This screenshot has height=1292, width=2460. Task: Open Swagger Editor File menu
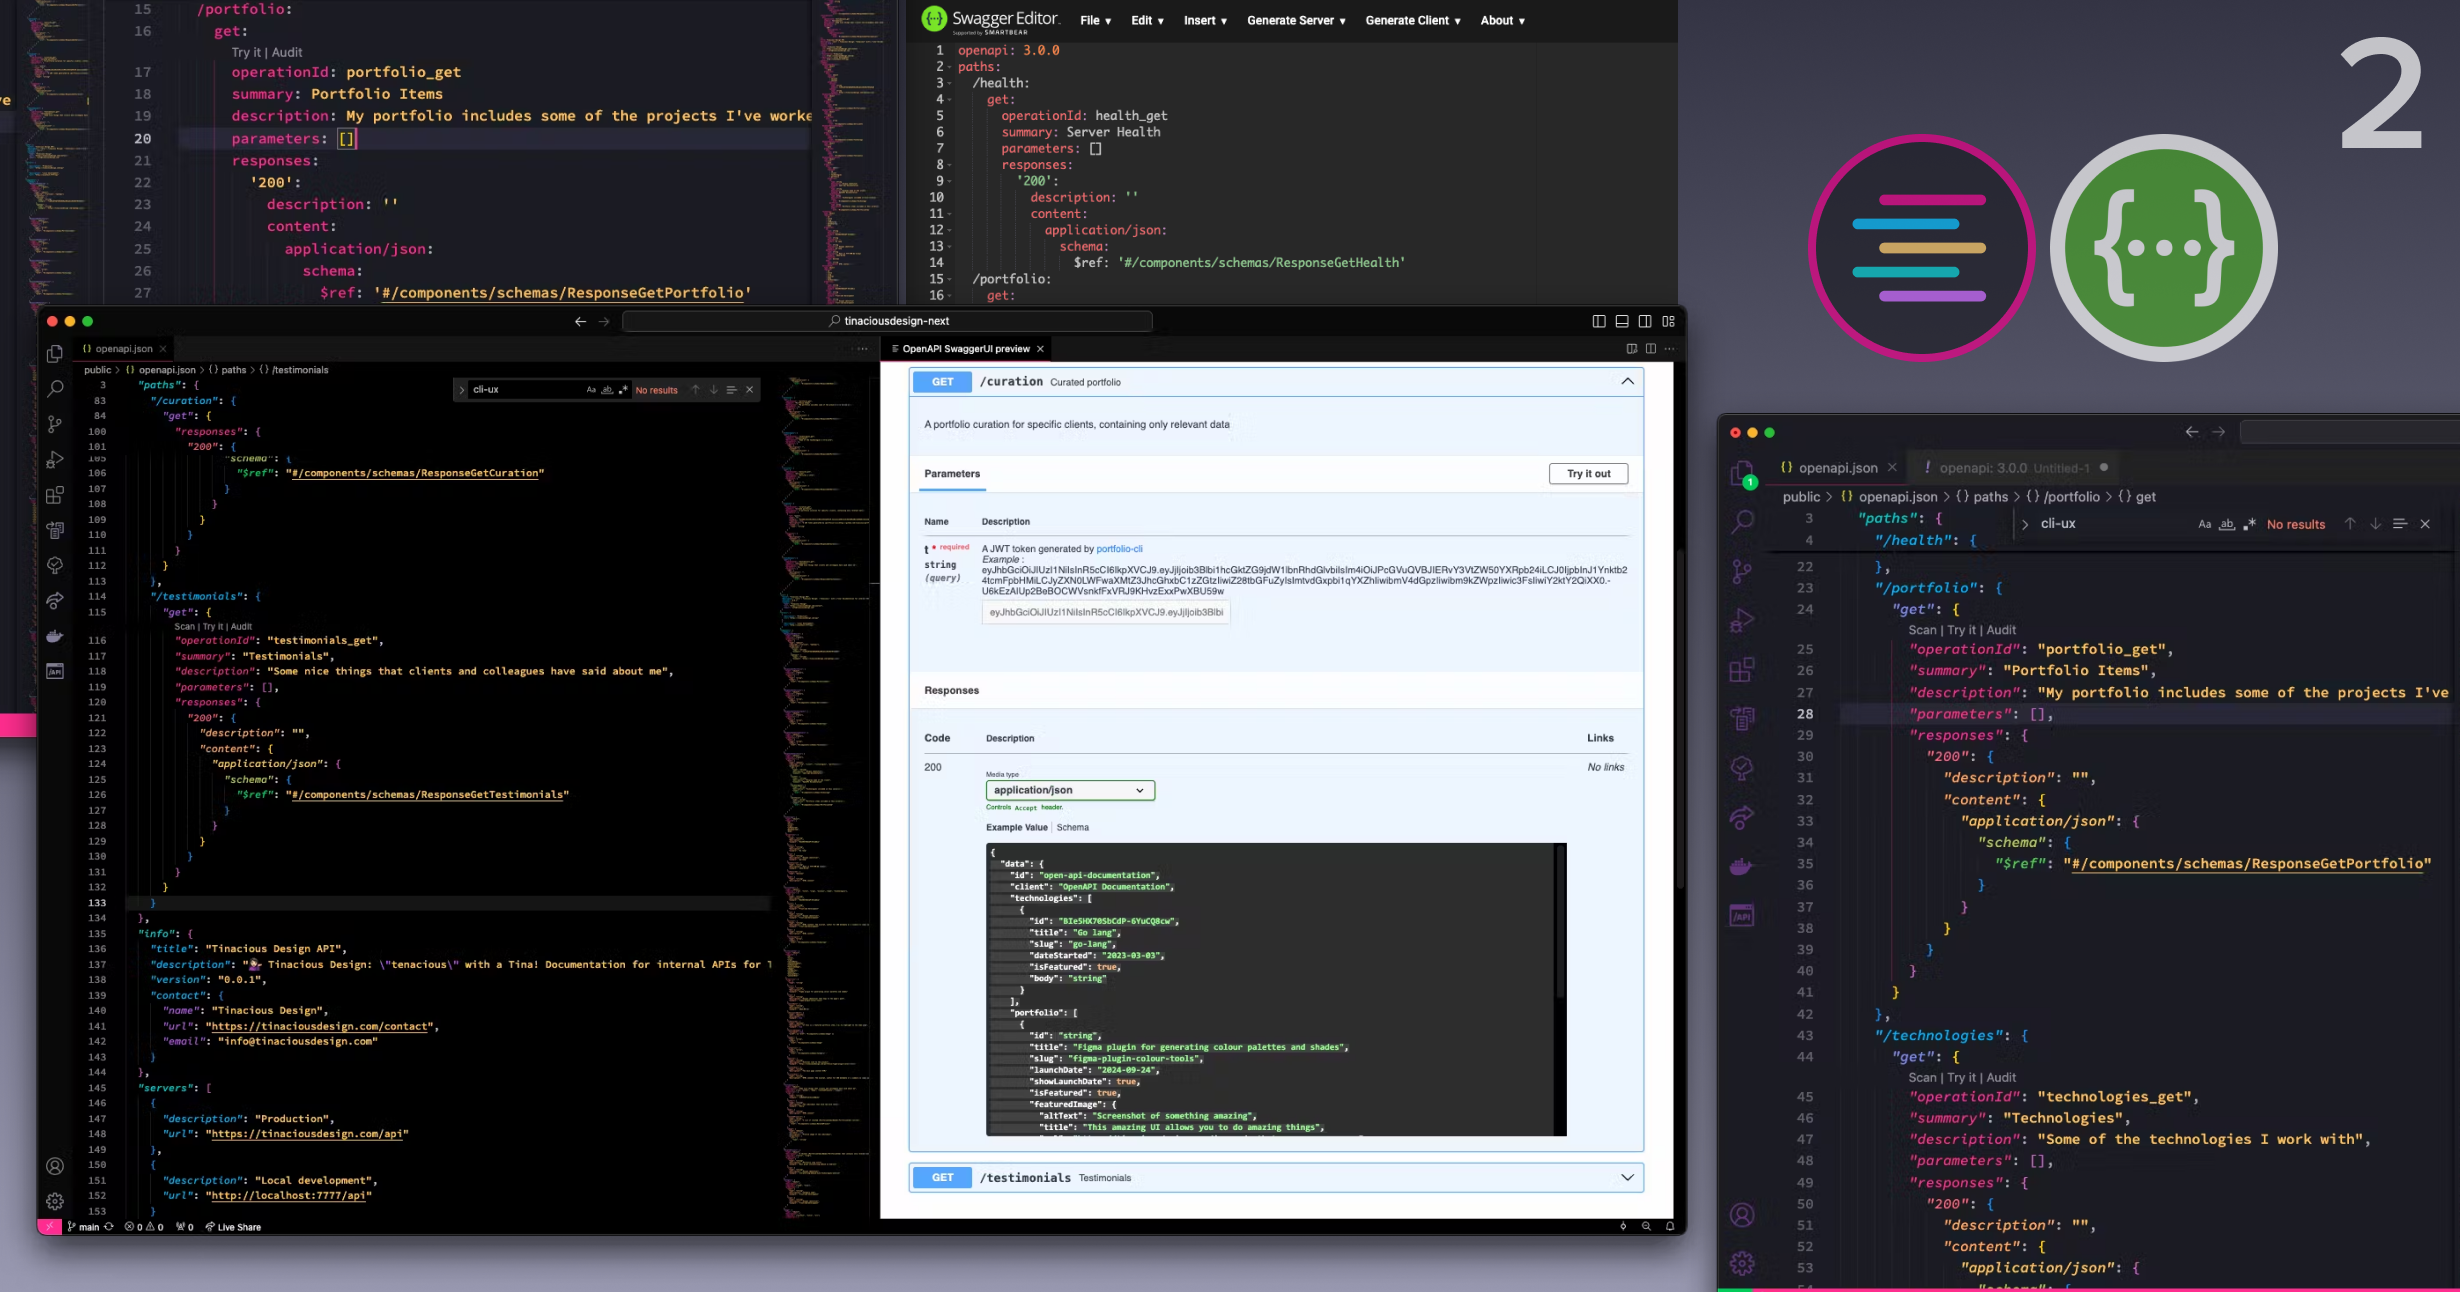coord(1095,20)
